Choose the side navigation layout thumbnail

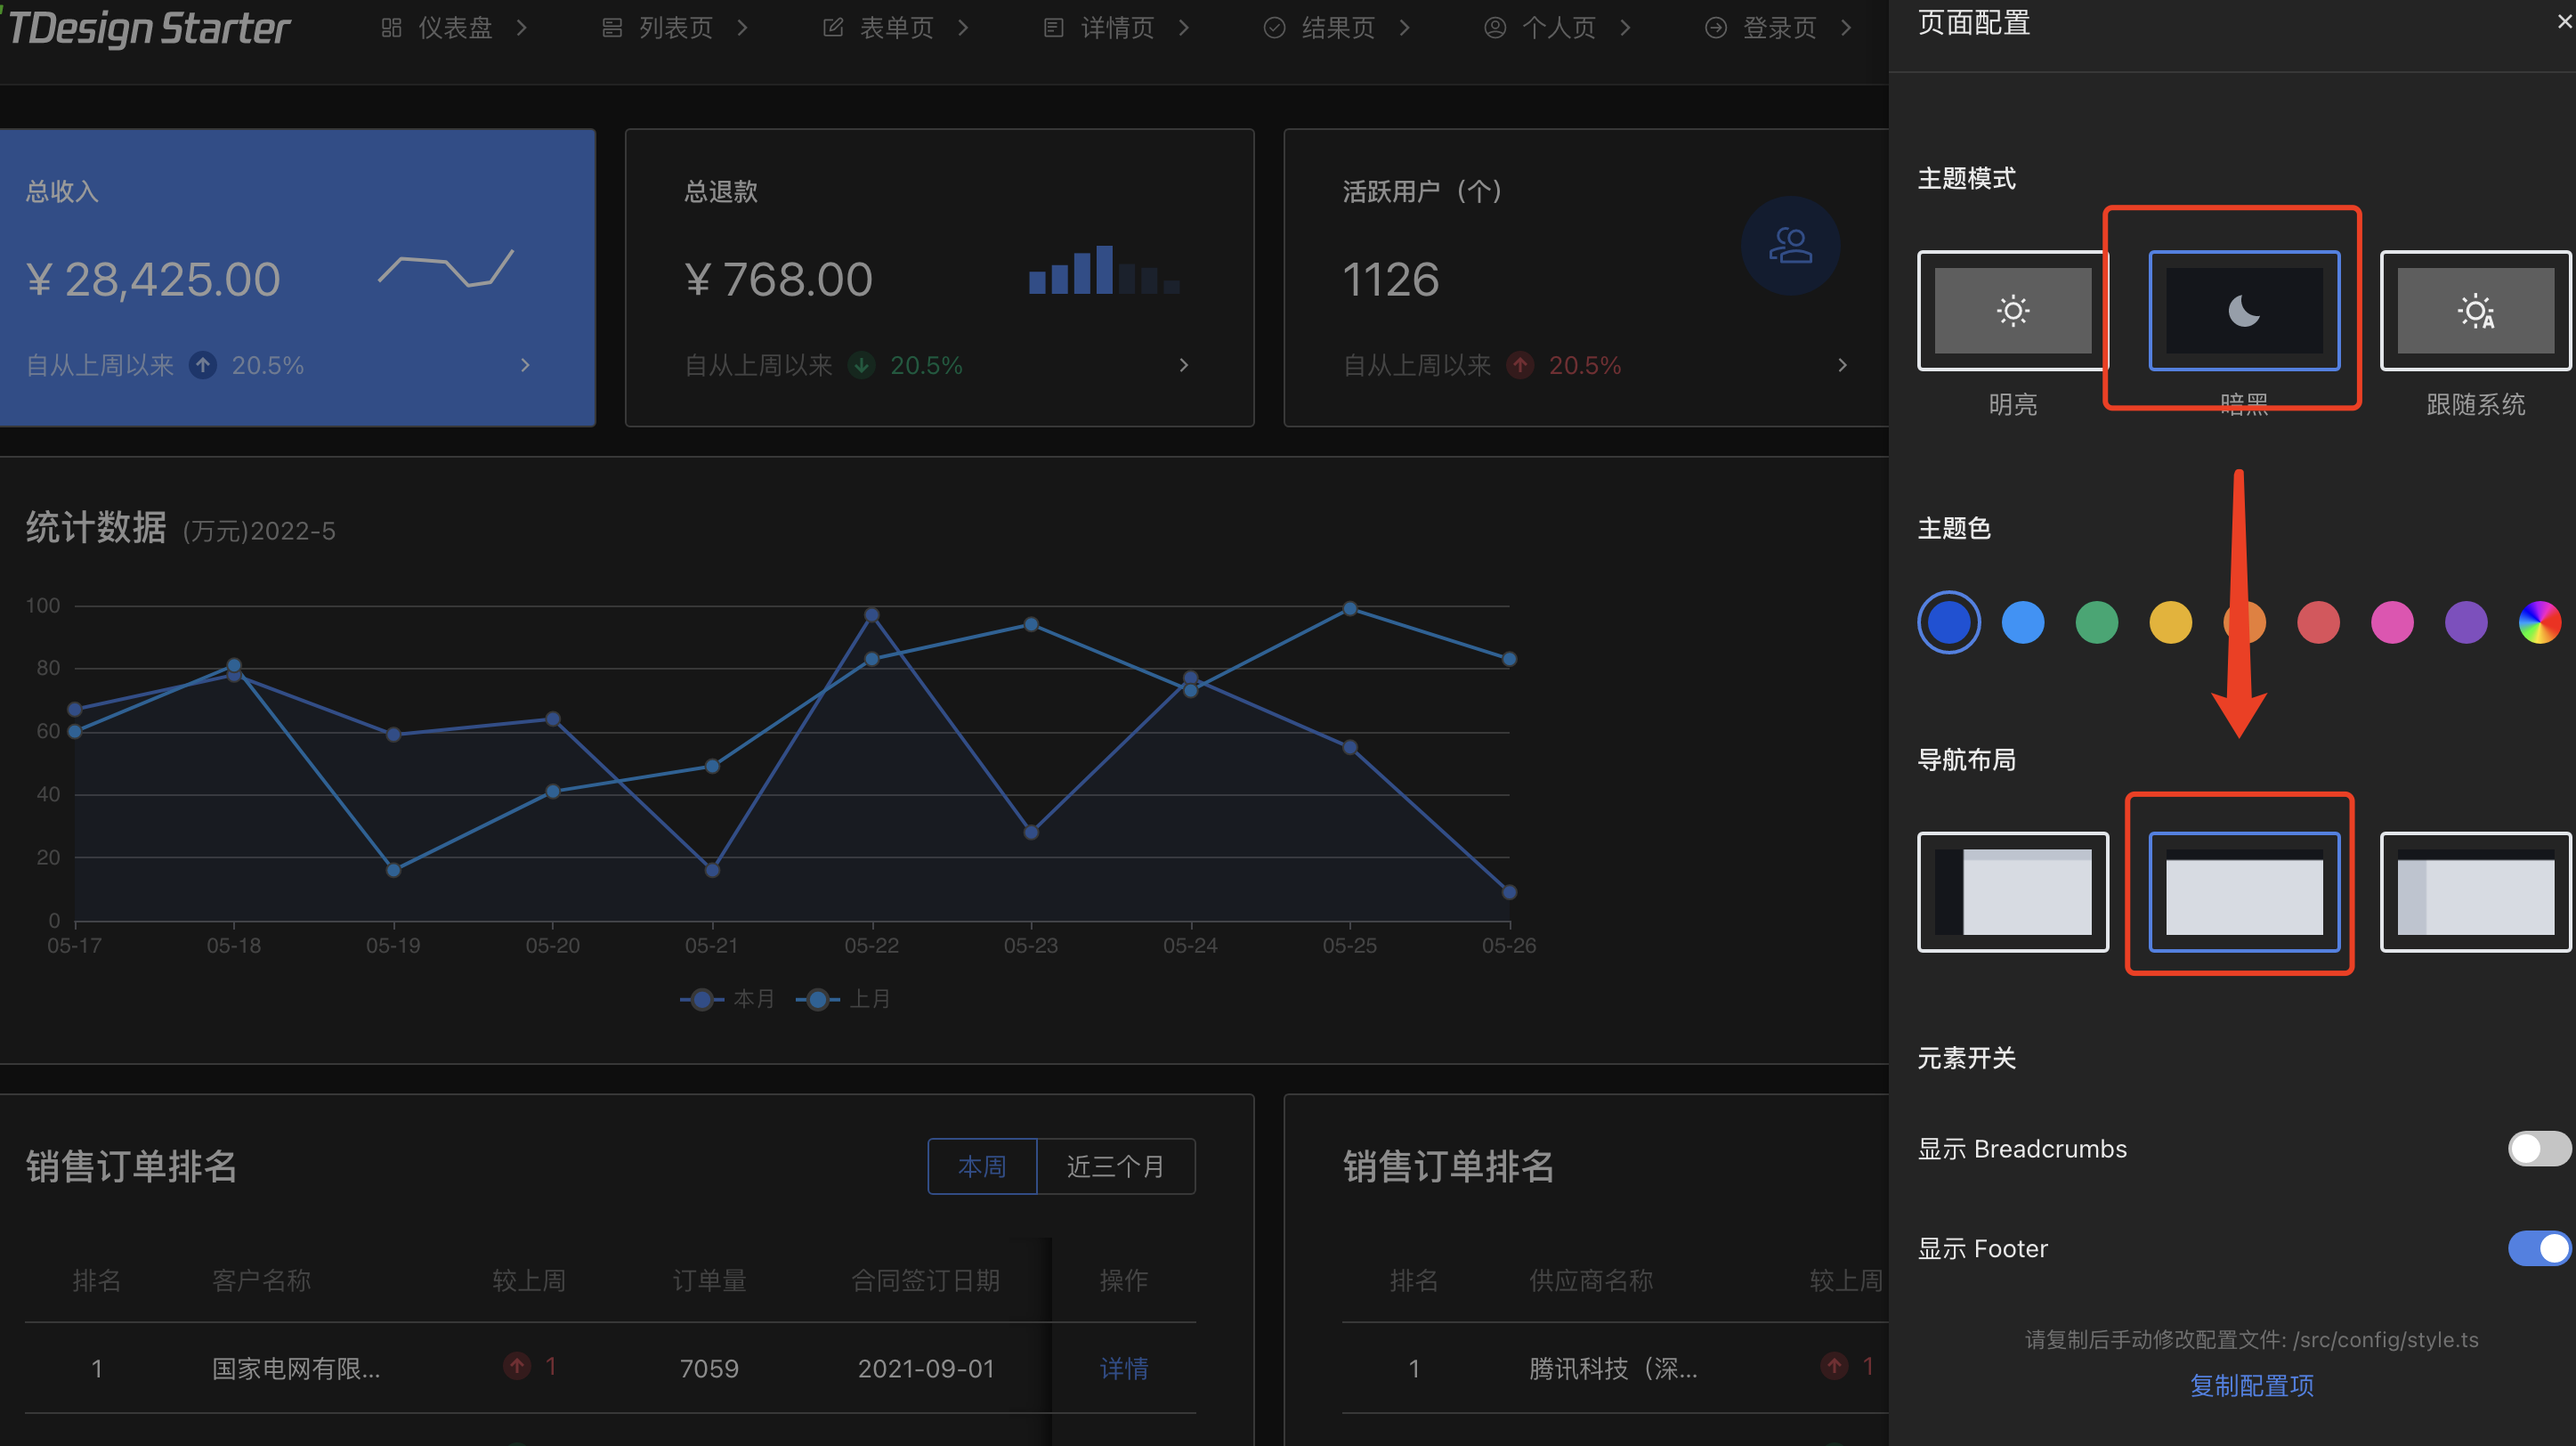[2012, 891]
